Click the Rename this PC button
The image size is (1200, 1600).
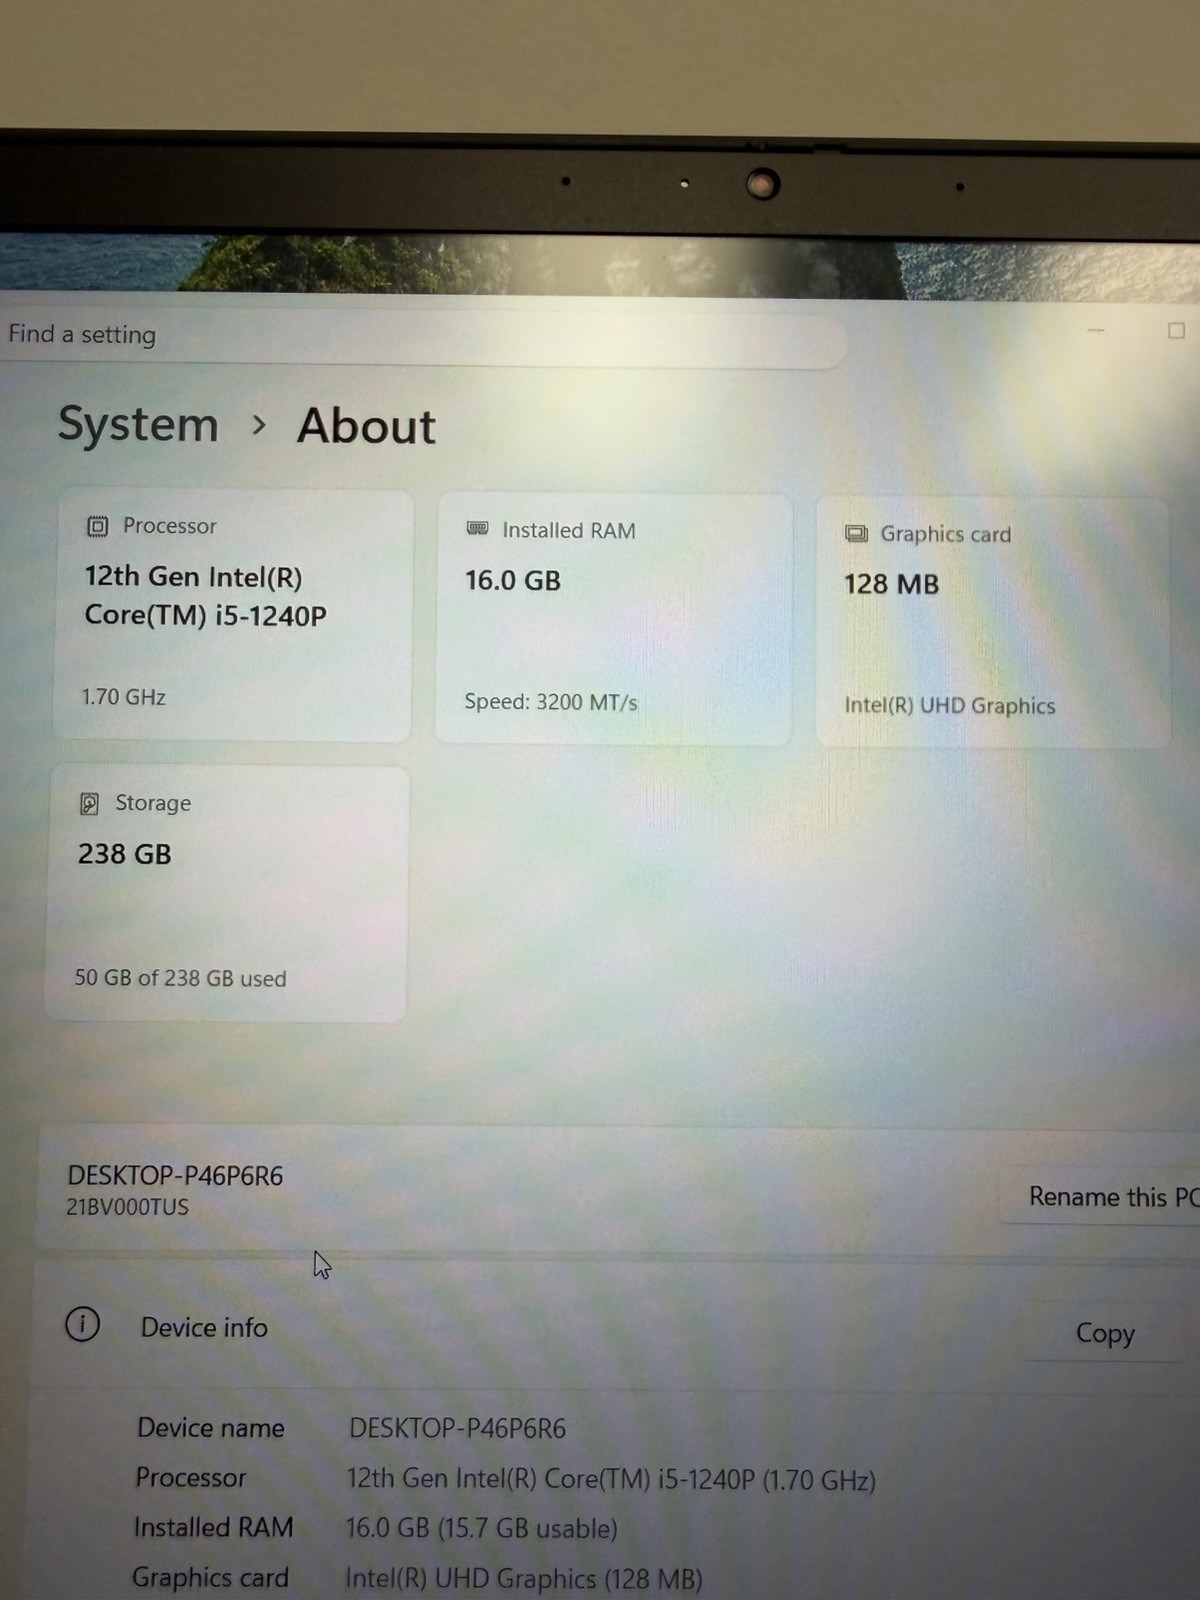coord(1100,1196)
